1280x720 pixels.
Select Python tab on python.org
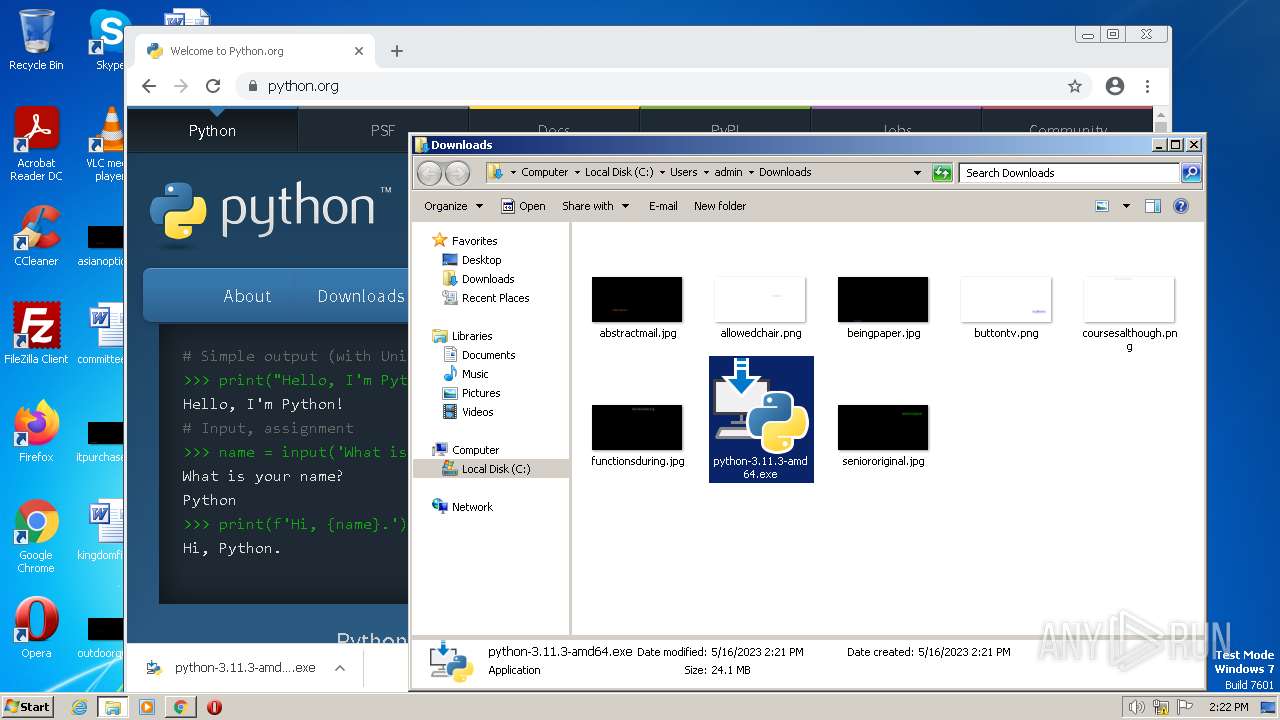pos(212,130)
